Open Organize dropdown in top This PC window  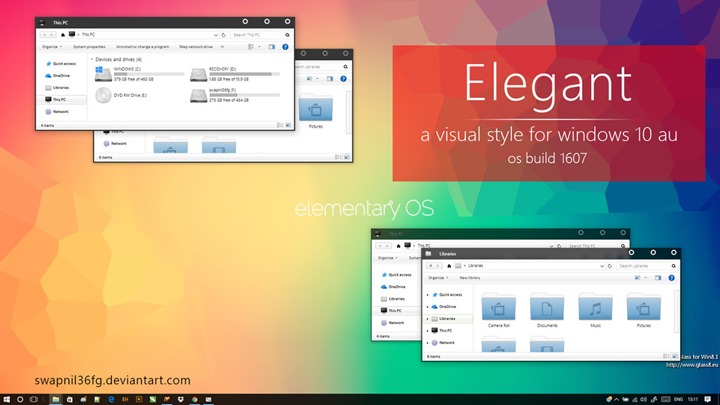pos(52,47)
